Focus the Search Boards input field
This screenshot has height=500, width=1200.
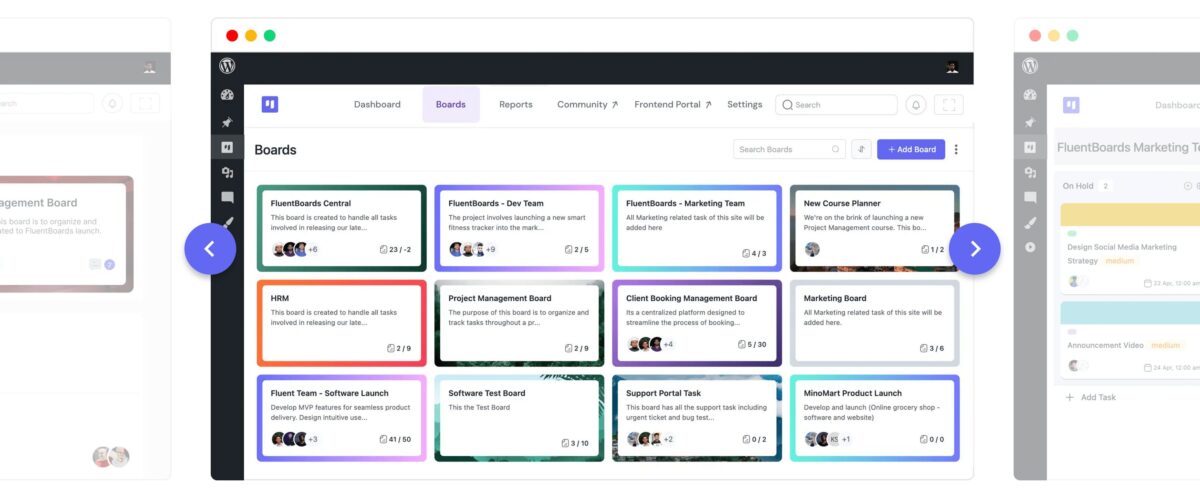783,149
